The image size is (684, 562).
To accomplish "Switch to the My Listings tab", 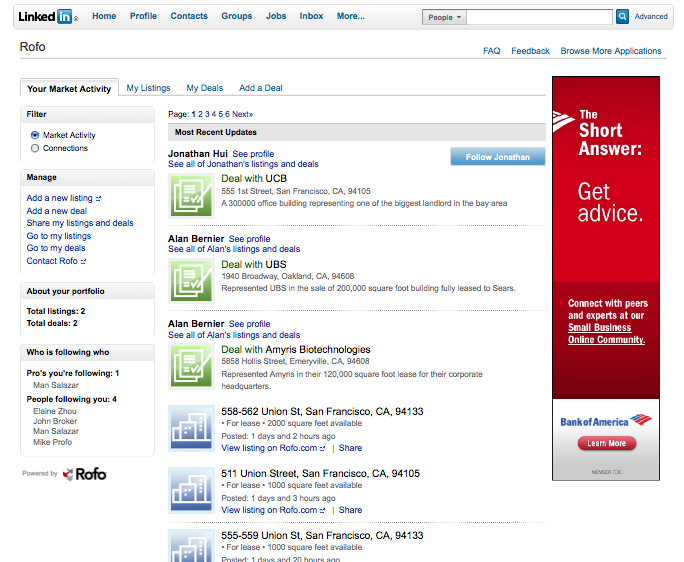I will point(148,88).
